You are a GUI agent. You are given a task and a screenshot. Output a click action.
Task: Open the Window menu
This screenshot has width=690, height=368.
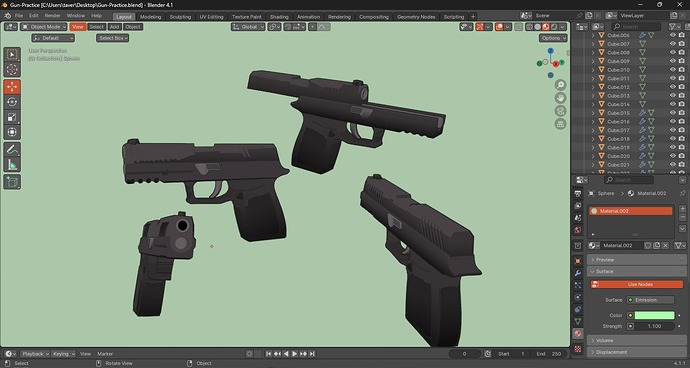(x=76, y=16)
